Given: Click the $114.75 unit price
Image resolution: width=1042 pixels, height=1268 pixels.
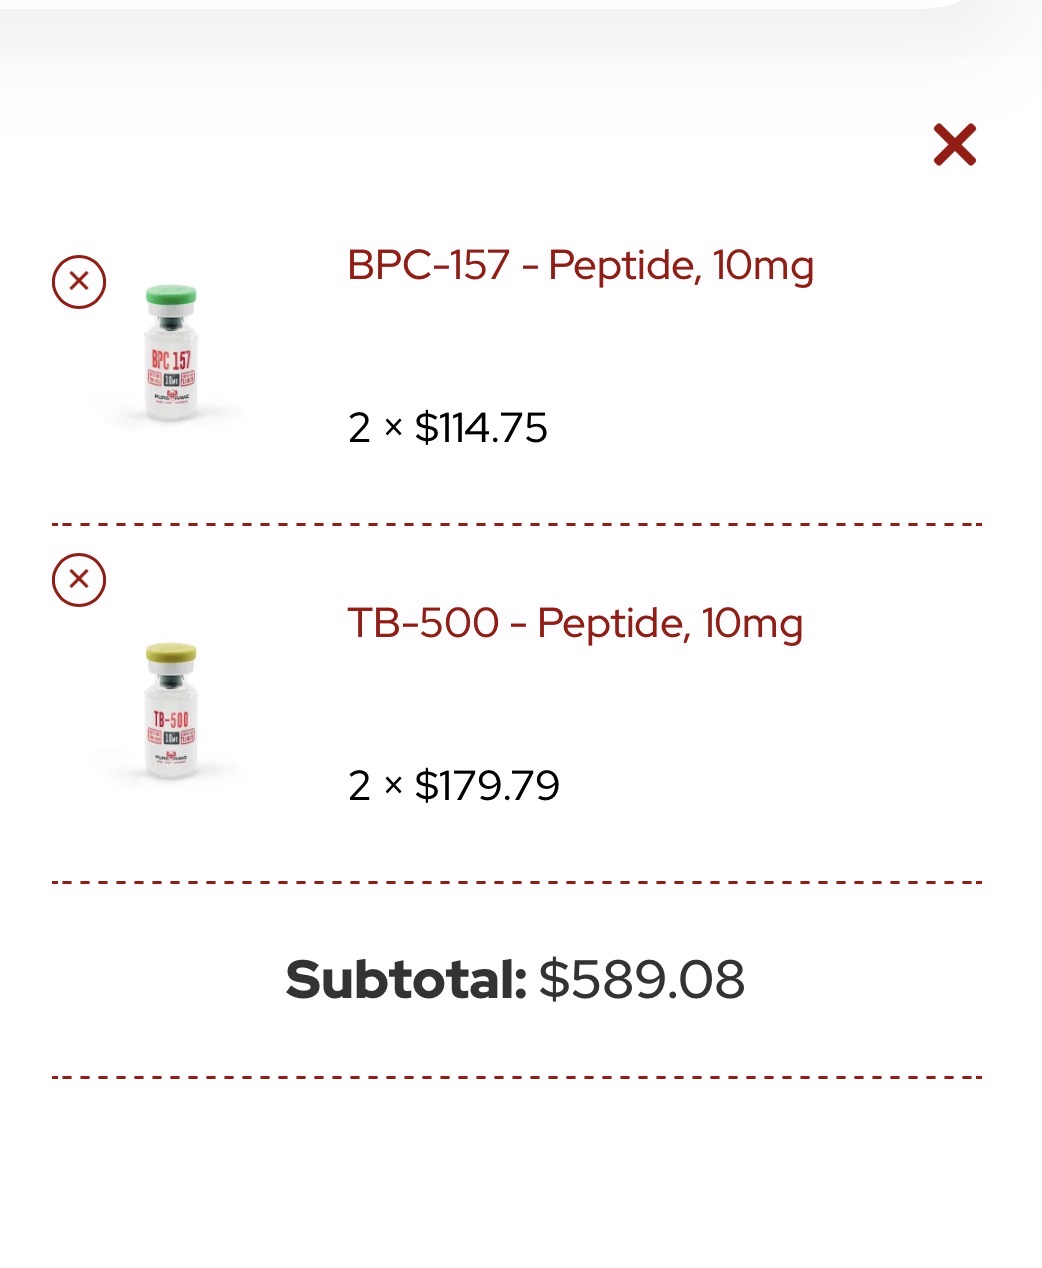Looking at the screenshot, I should (x=481, y=428).
